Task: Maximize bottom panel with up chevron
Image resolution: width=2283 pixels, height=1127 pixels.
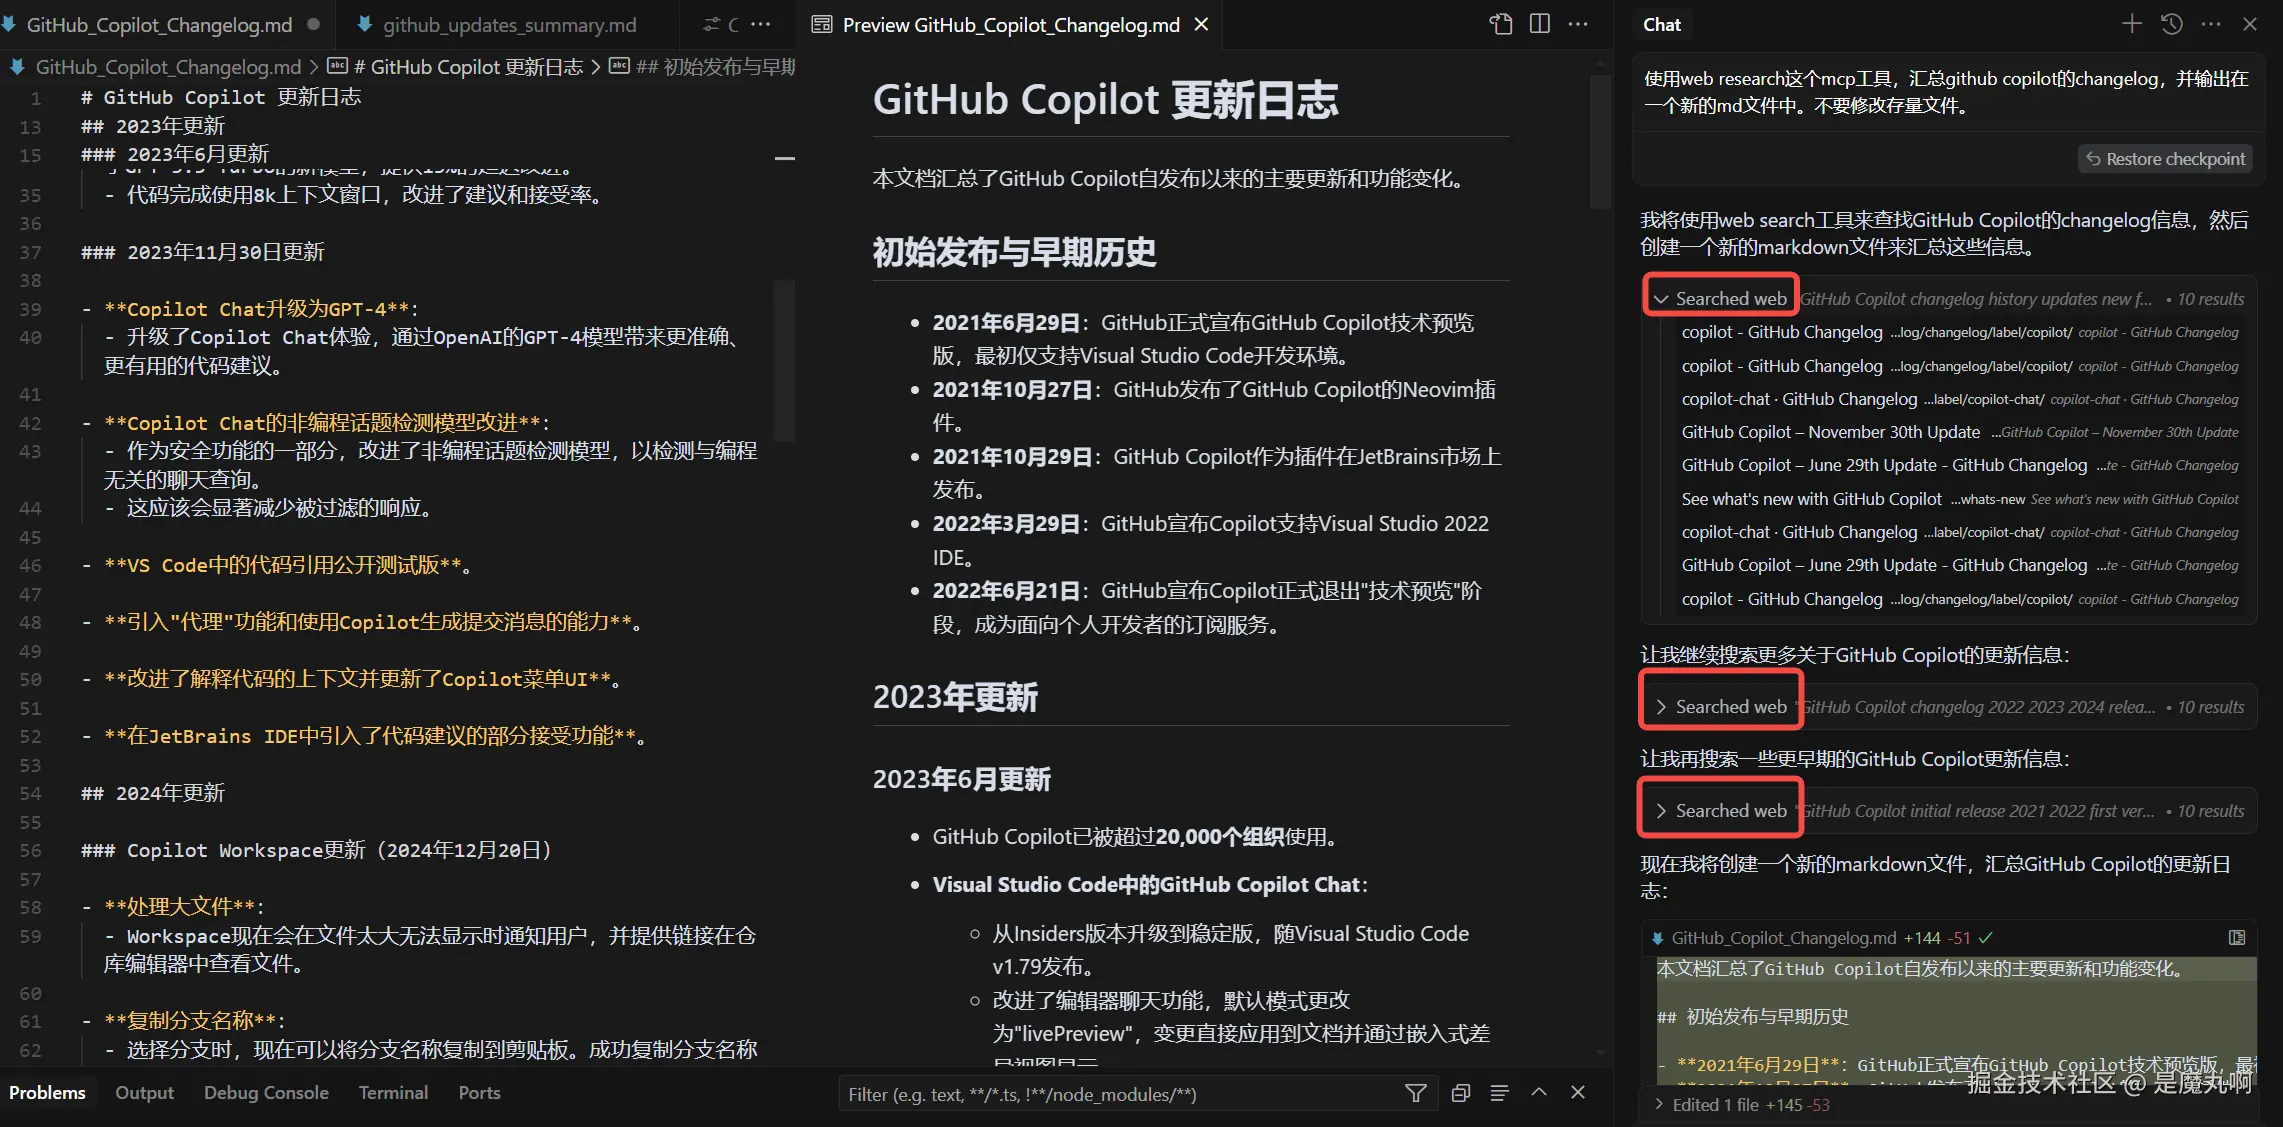Action: coord(1539,1093)
